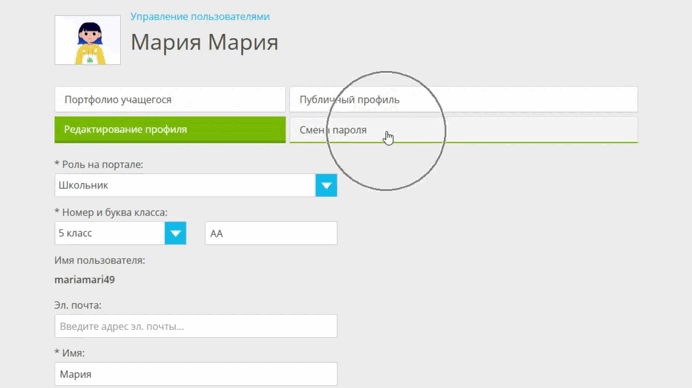Click the heading Мария Мария
This screenshot has width=692, height=388.
pos(204,42)
